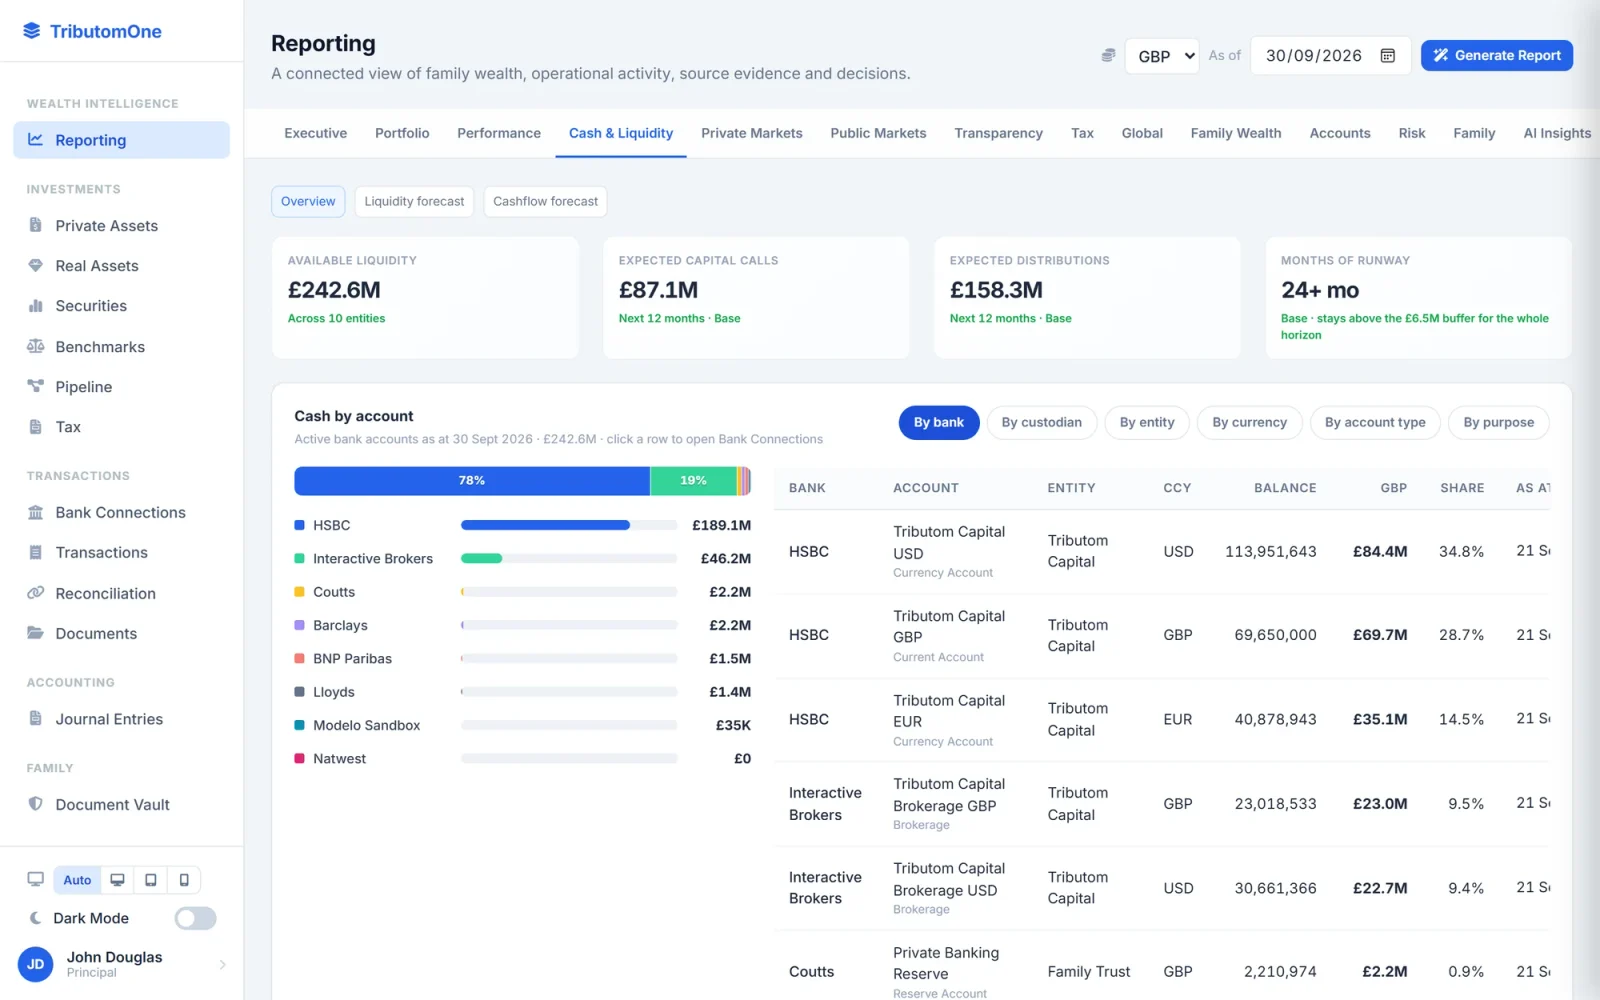Viewport: 1600px width, 1000px height.
Task: Click the mobile phone layout icon
Action: 184,880
